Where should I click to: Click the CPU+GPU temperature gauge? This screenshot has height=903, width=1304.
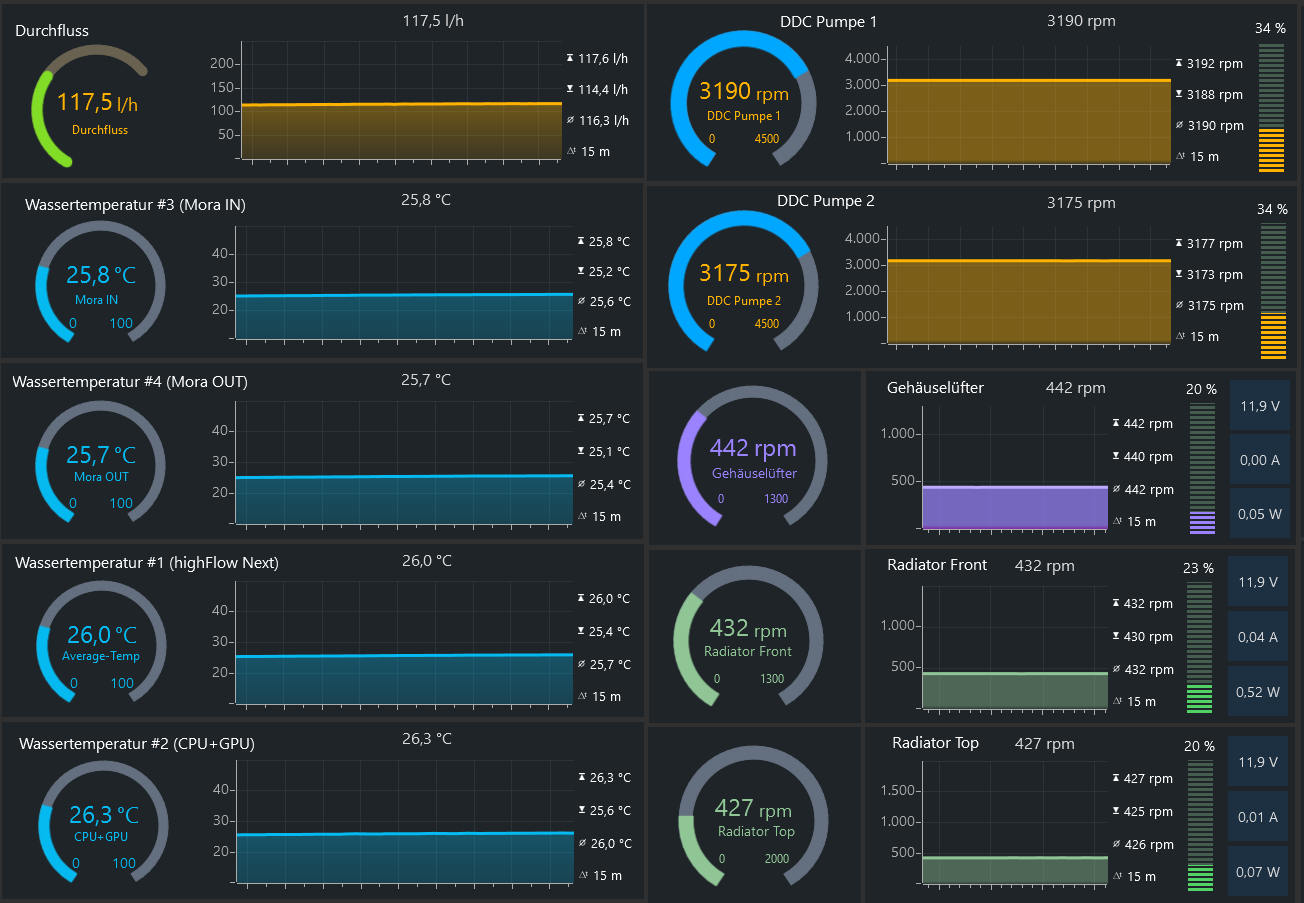[x=103, y=820]
